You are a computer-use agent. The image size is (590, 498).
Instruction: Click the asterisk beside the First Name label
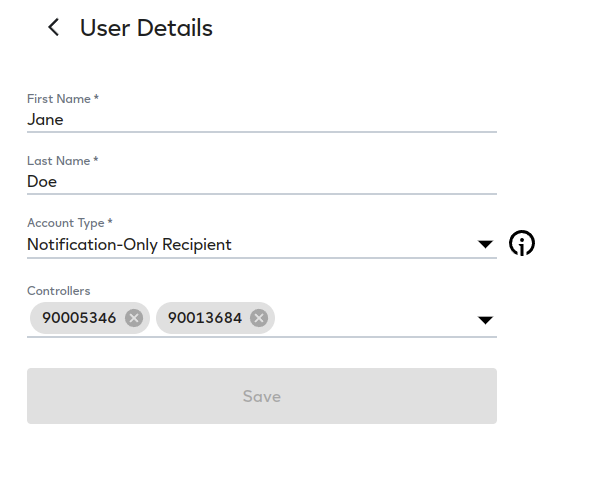coord(96,97)
